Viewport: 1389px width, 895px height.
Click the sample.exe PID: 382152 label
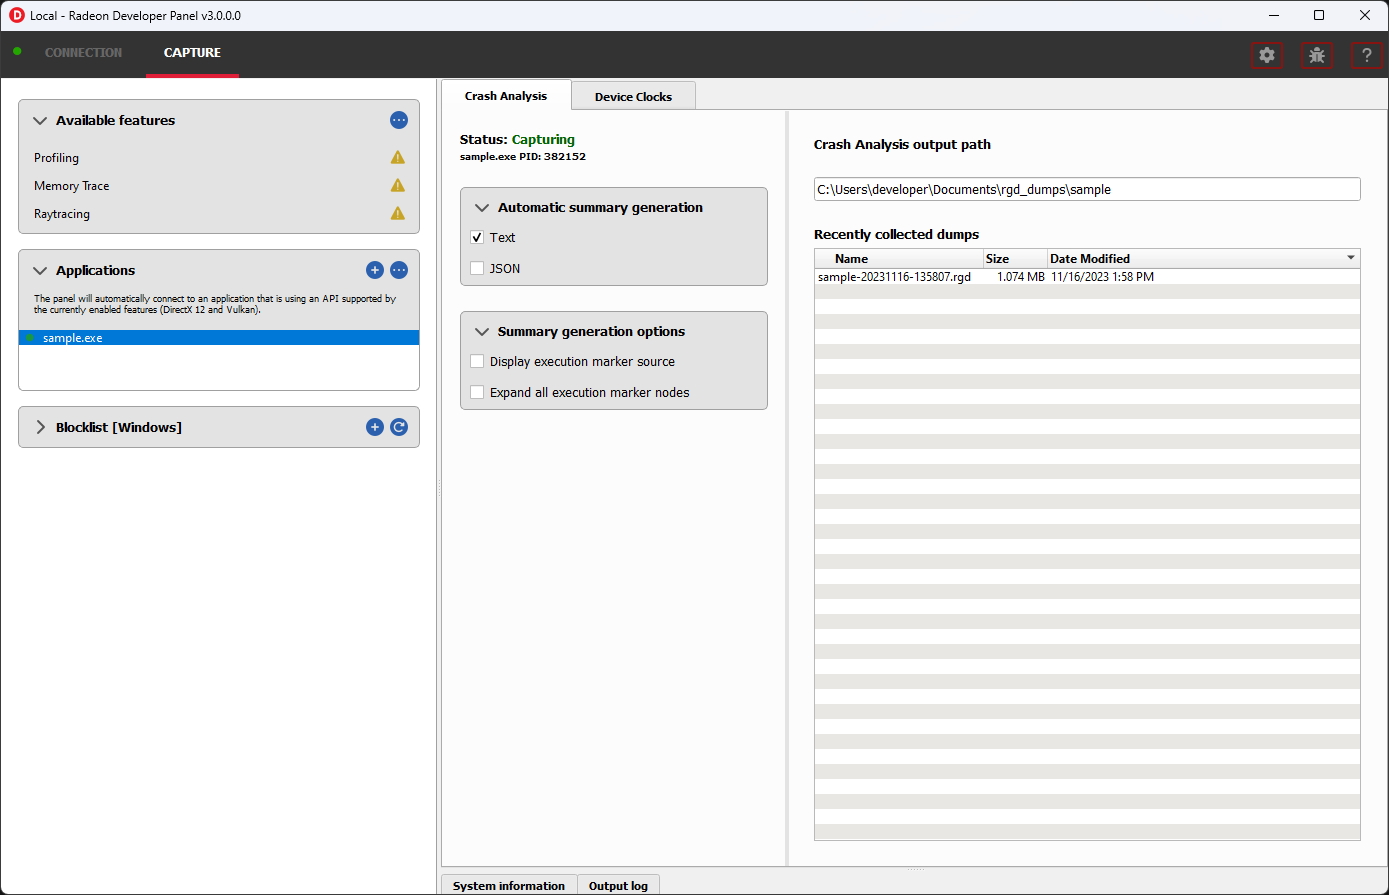point(523,156)
